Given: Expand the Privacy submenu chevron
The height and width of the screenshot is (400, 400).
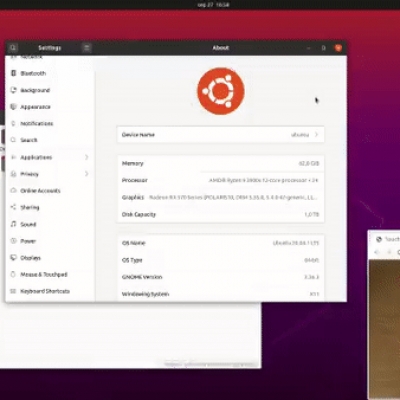Looking at the screenshot, I should click(87, 174).
